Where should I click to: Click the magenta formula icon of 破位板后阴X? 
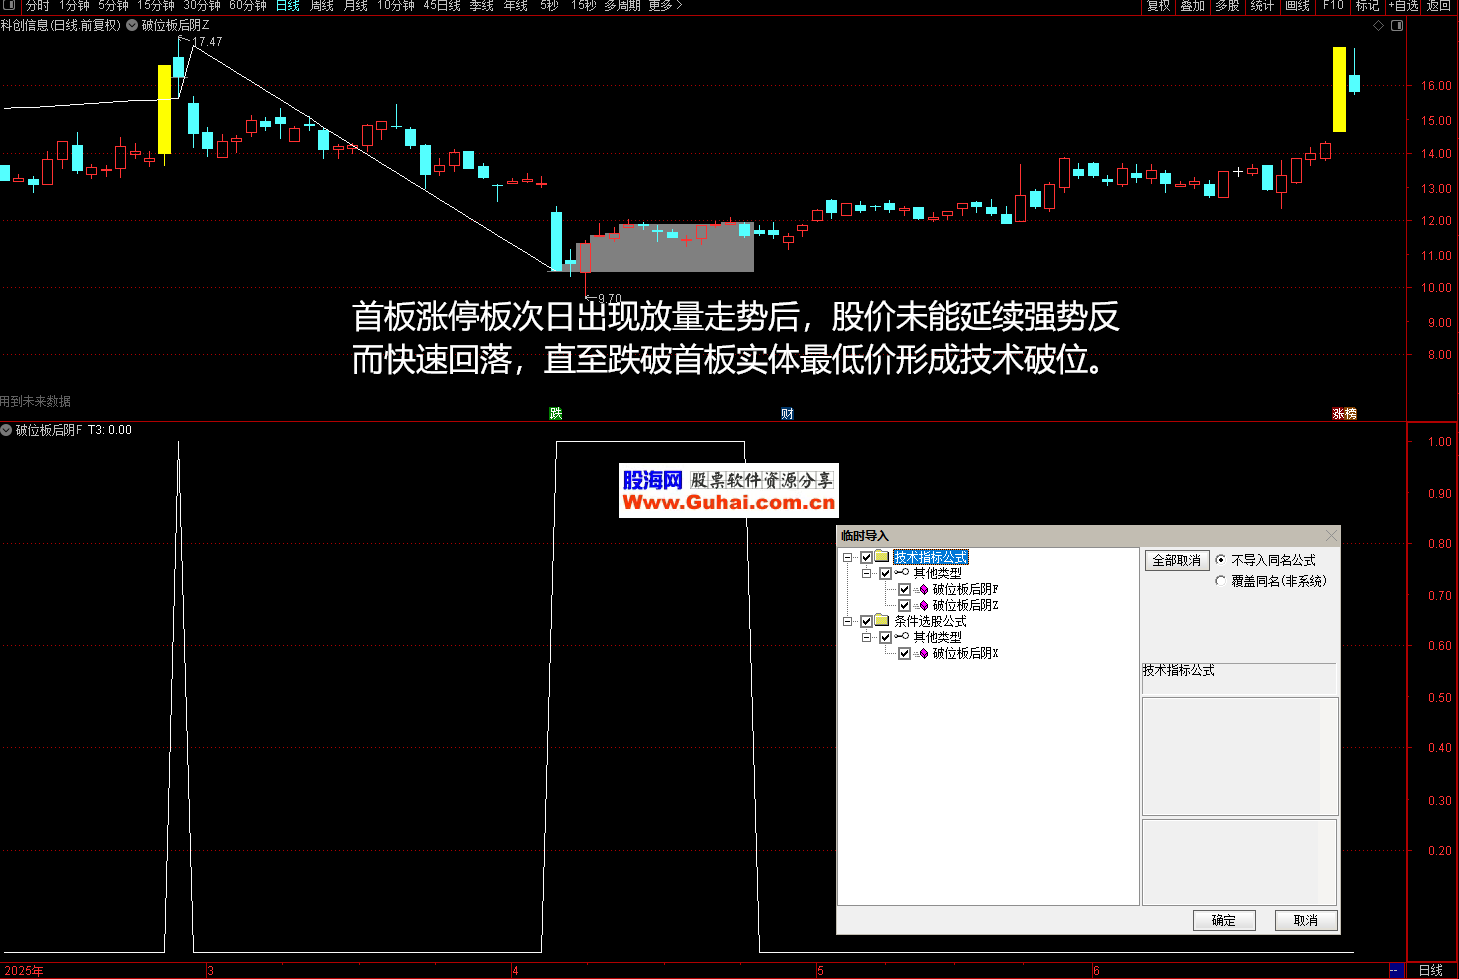point(922,653)
